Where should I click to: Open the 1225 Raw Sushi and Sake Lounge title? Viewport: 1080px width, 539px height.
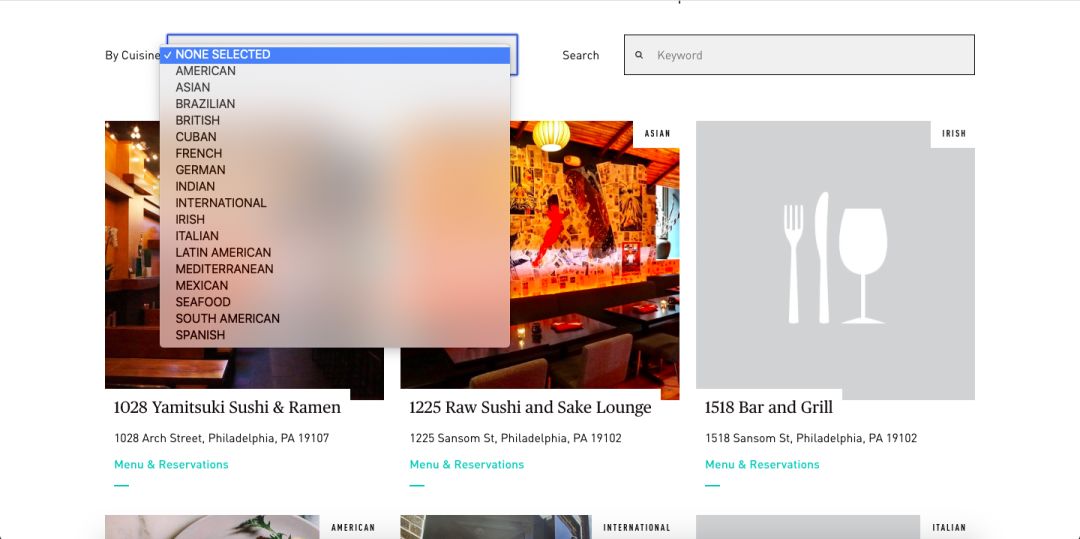[x=530, y=408]
